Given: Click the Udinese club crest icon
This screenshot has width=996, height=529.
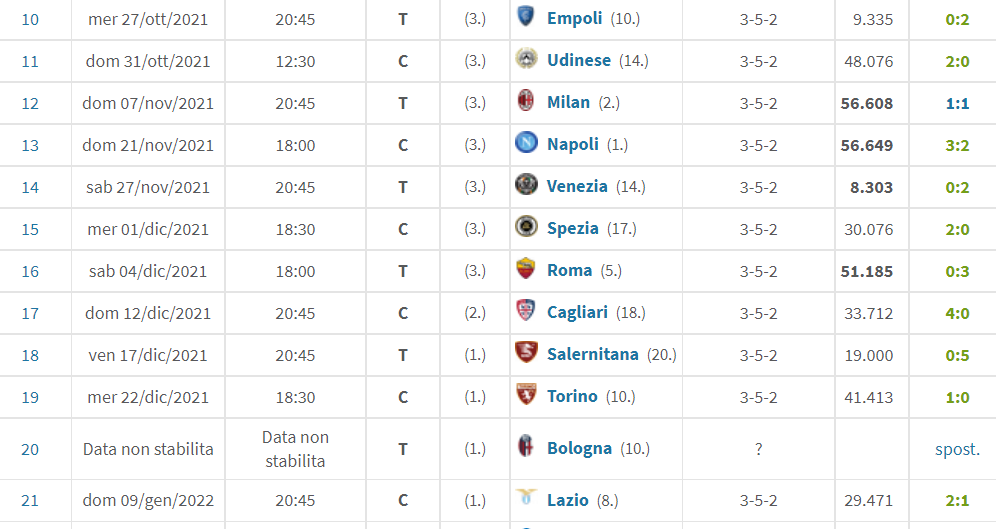Looking at the screenshot, I should point(526,58).
